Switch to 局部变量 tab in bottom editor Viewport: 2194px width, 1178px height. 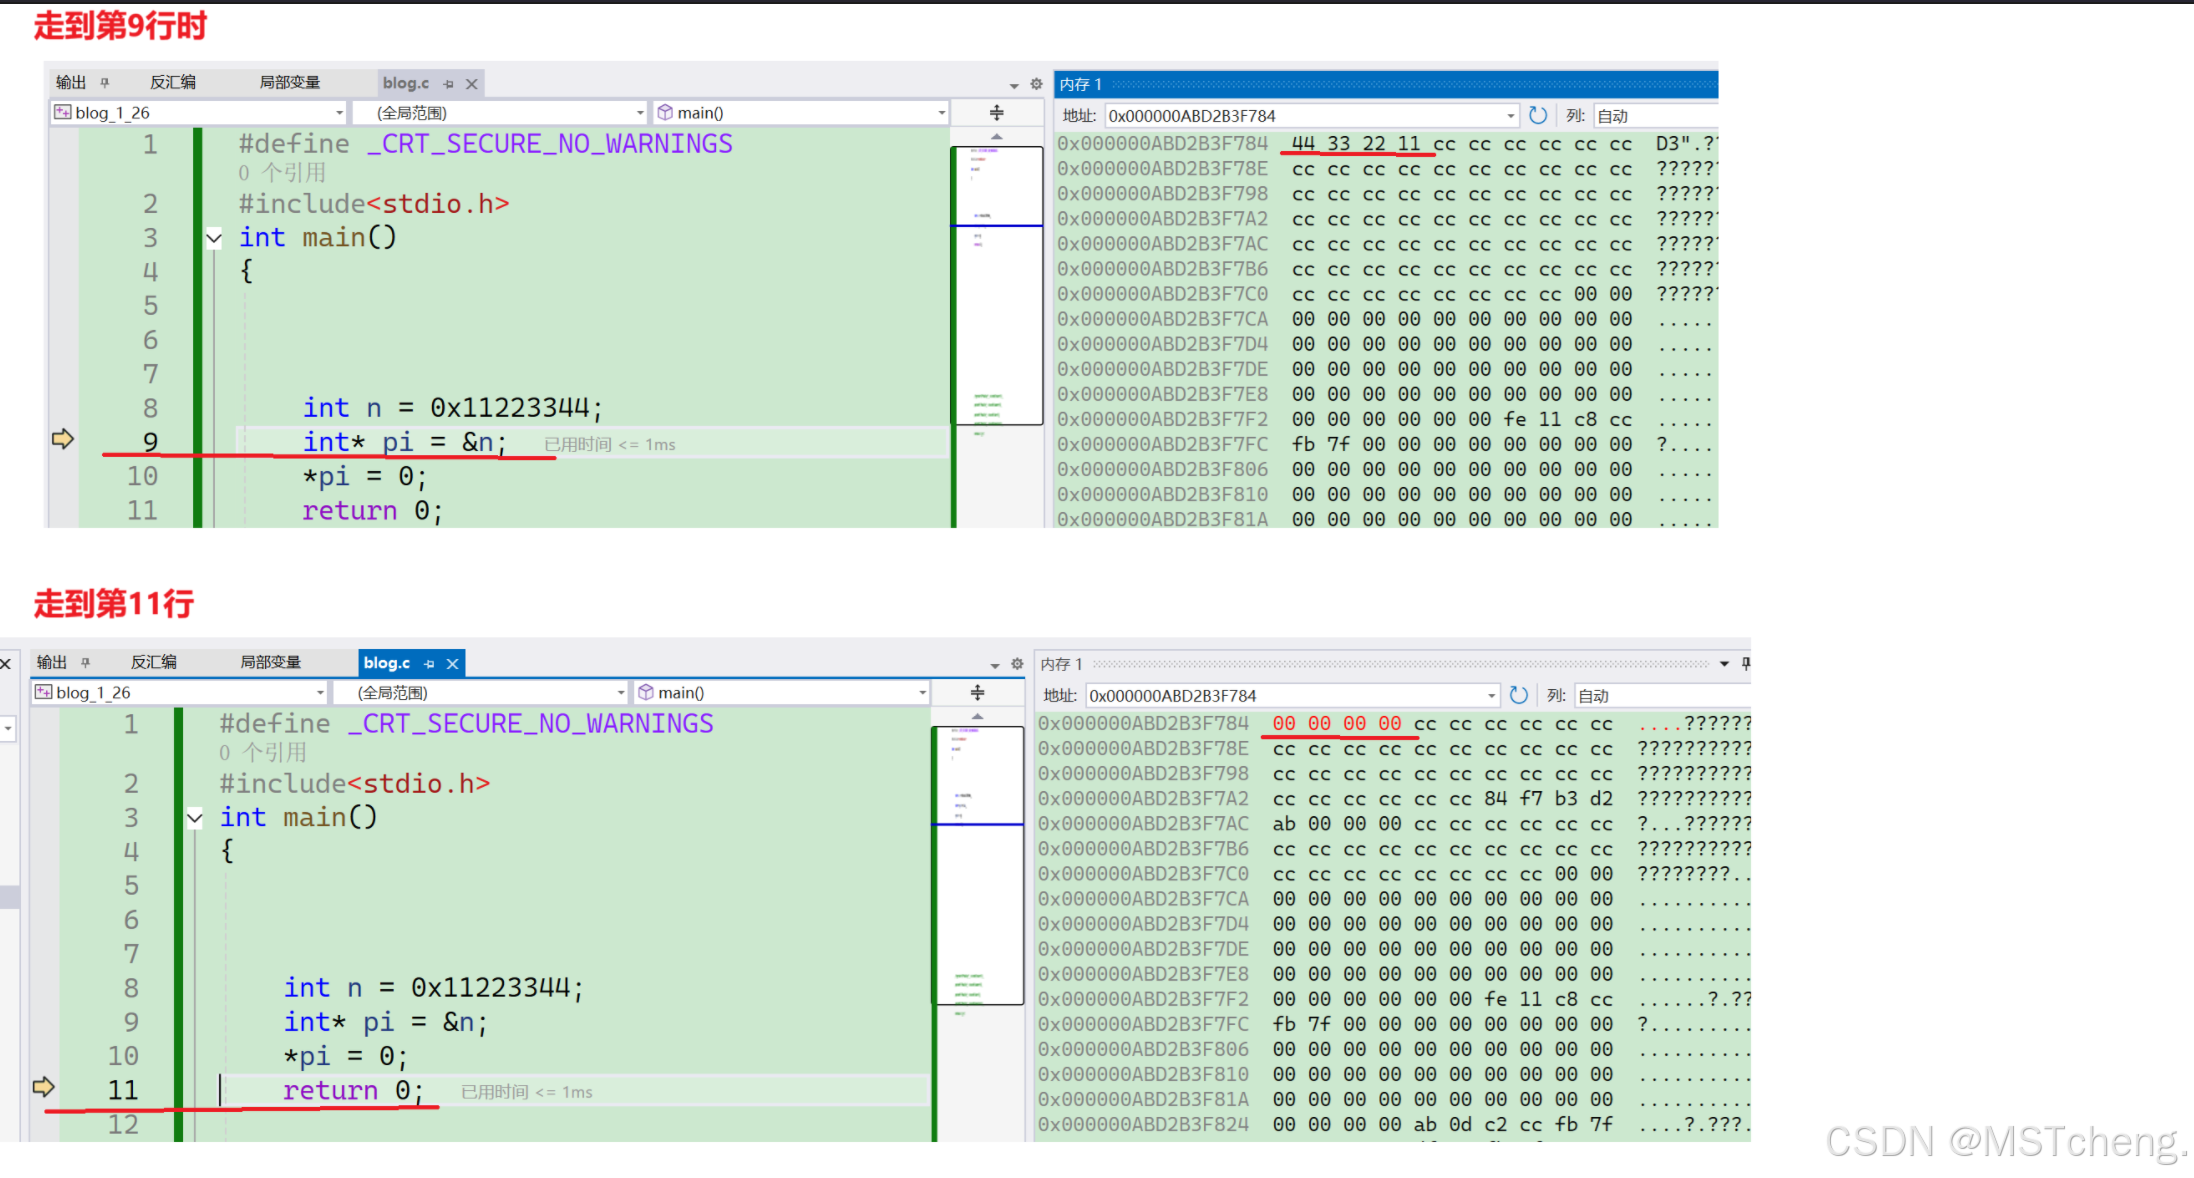pyautogui.click(x=270, y=662)
